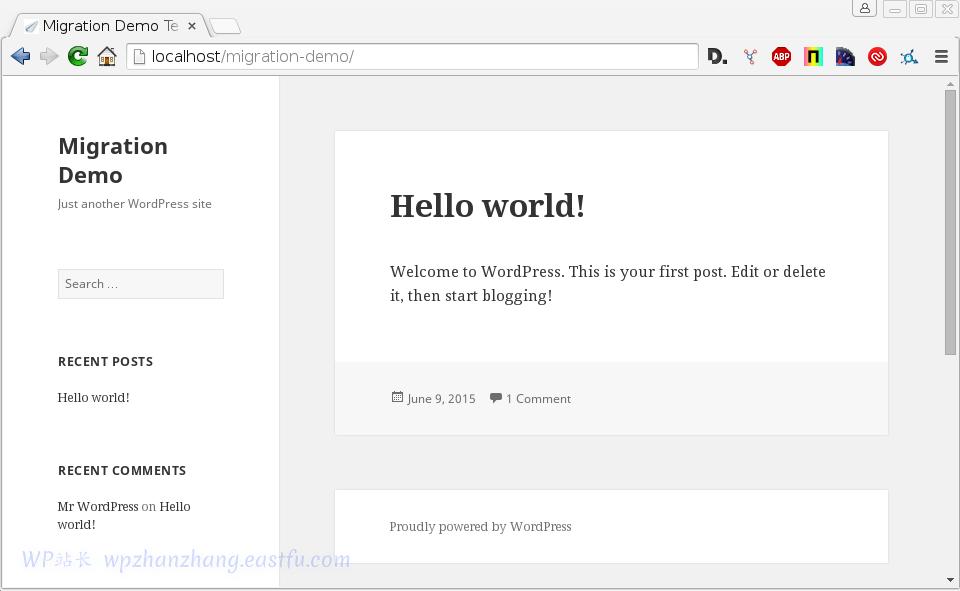This screenshot has width=960, height=591.
Task: Open Adblock Plus ABP extension
Action: (x=781, y=56)
